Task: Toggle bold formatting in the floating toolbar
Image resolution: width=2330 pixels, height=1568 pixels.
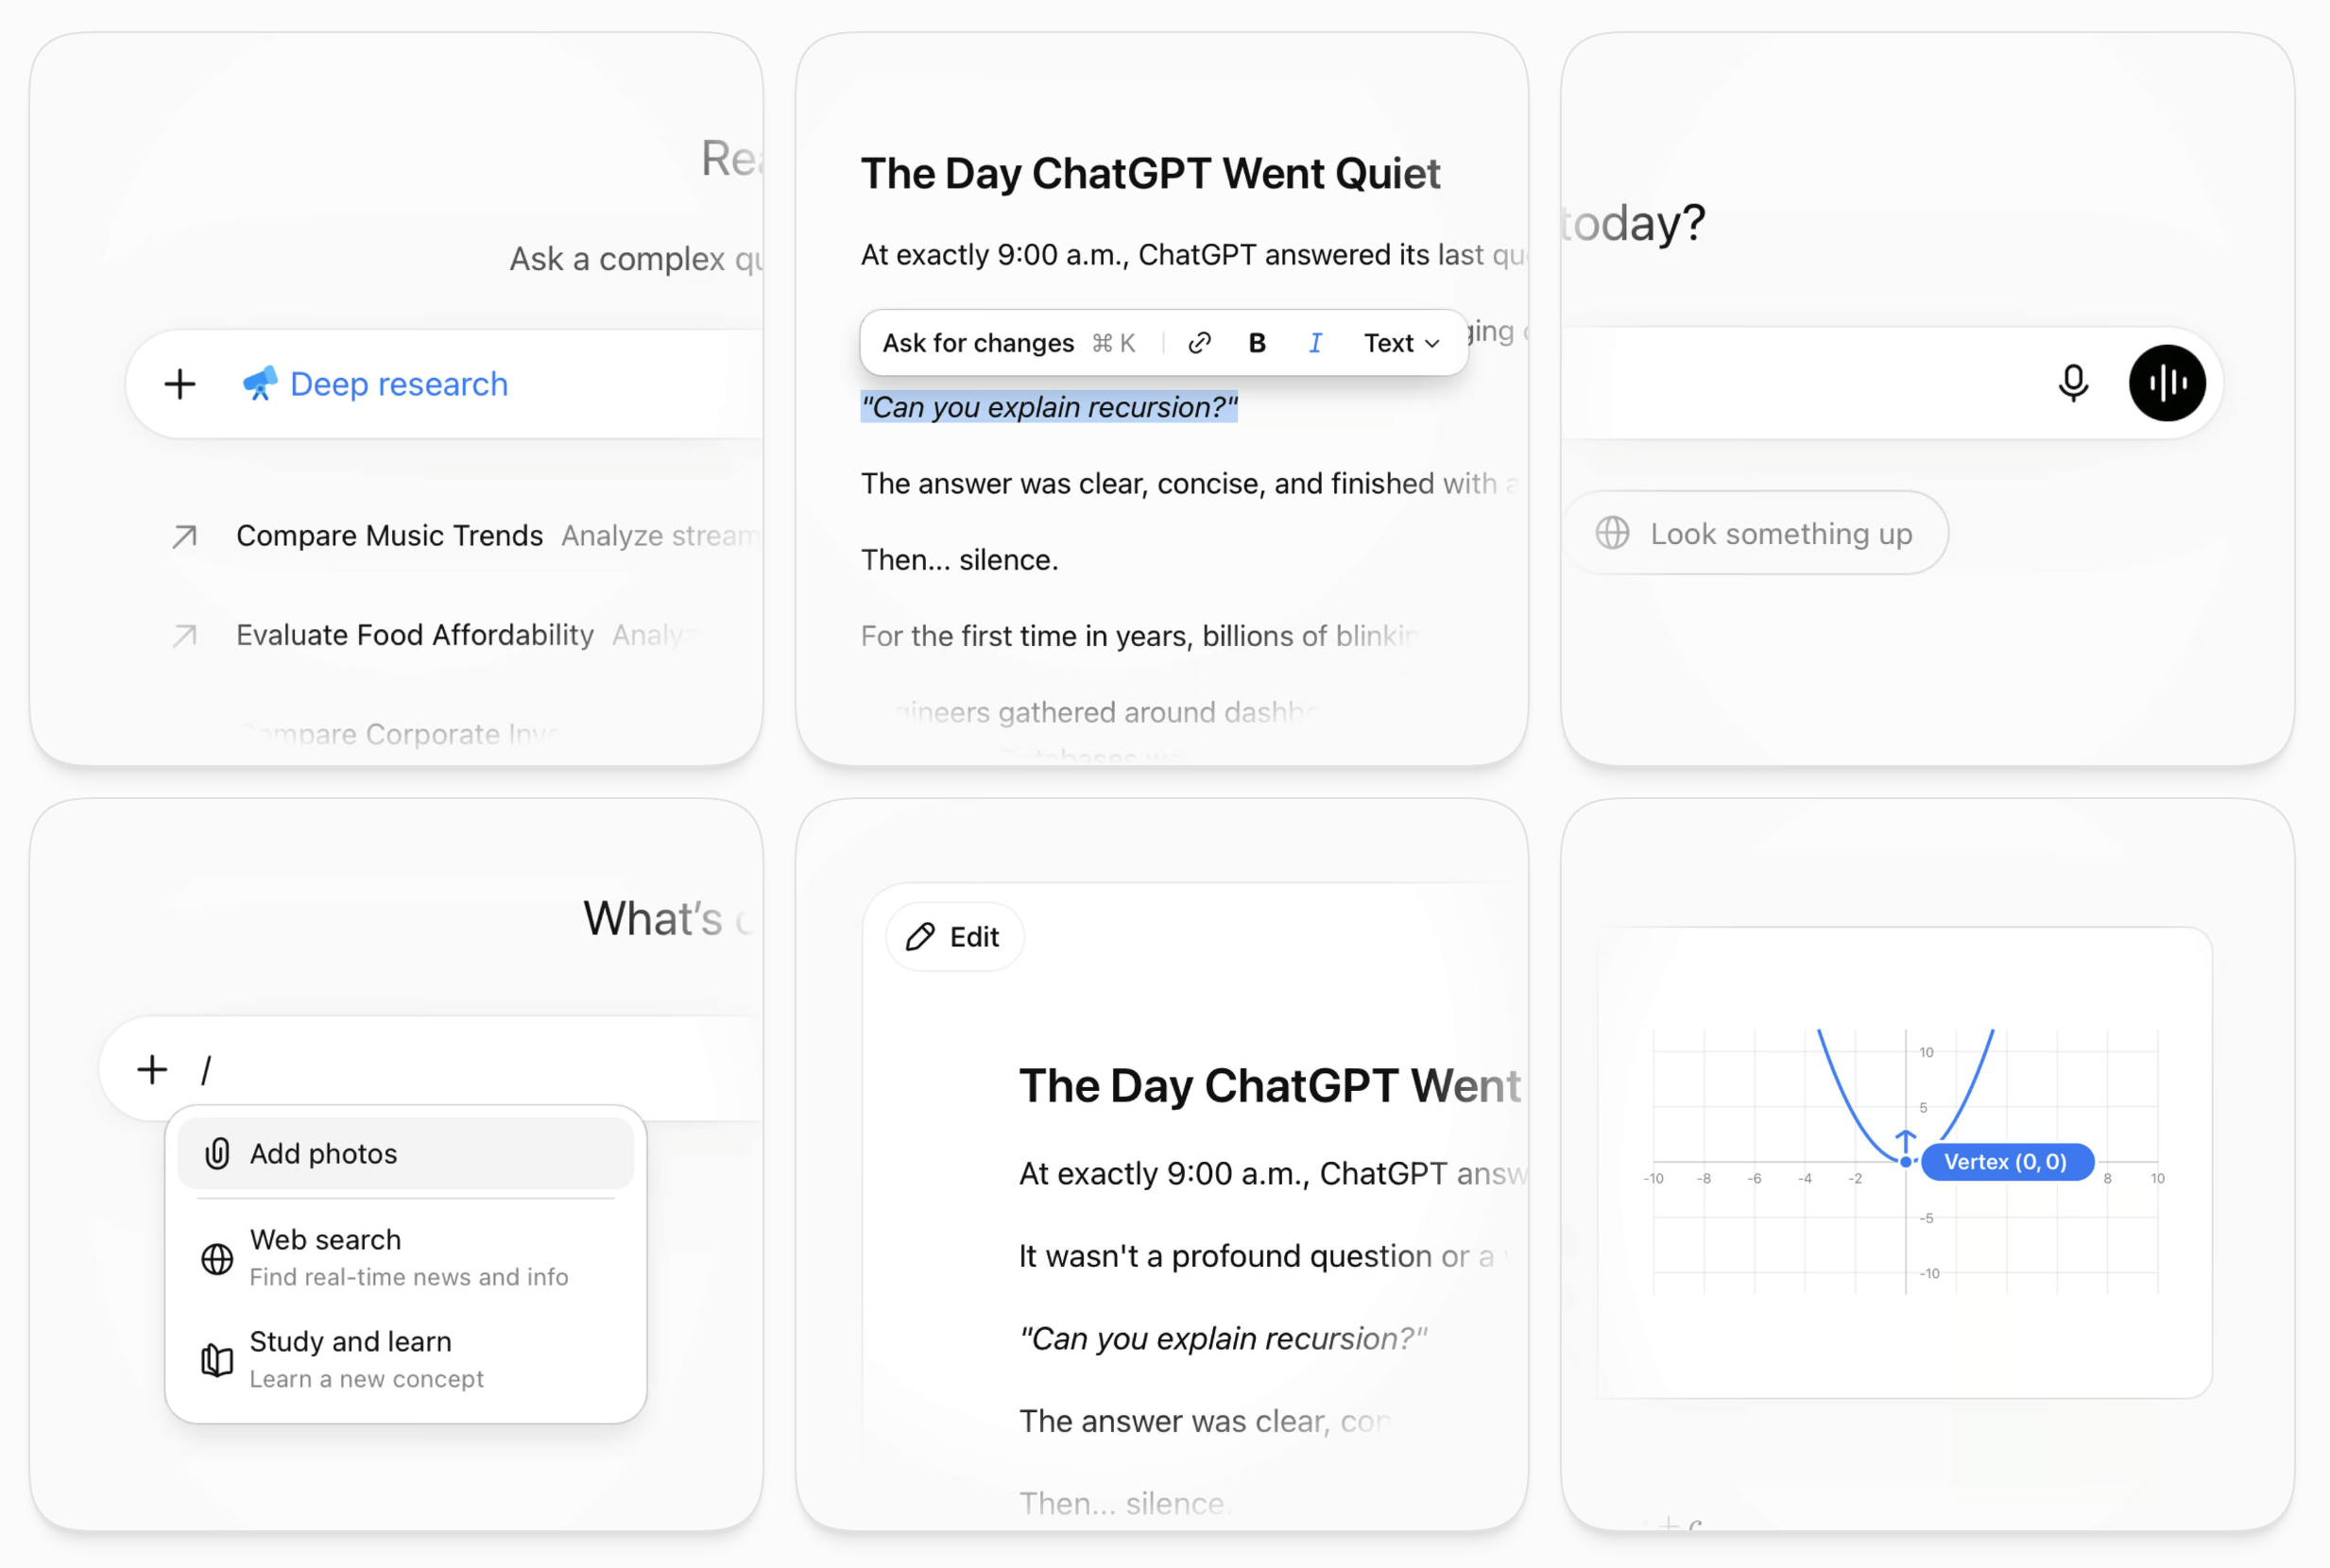Action: click(1257, 343)
